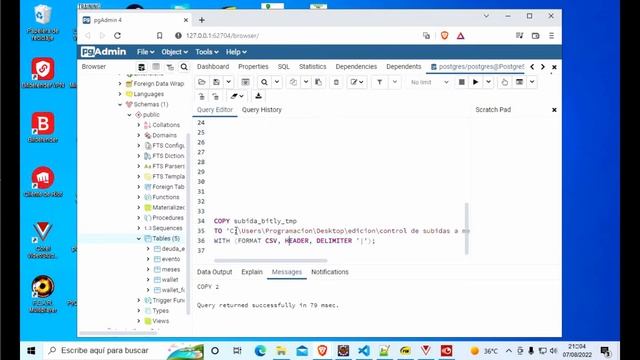The image size is (640, 360).
Task: Open the Object menu
Action: [x=174, y=52]
